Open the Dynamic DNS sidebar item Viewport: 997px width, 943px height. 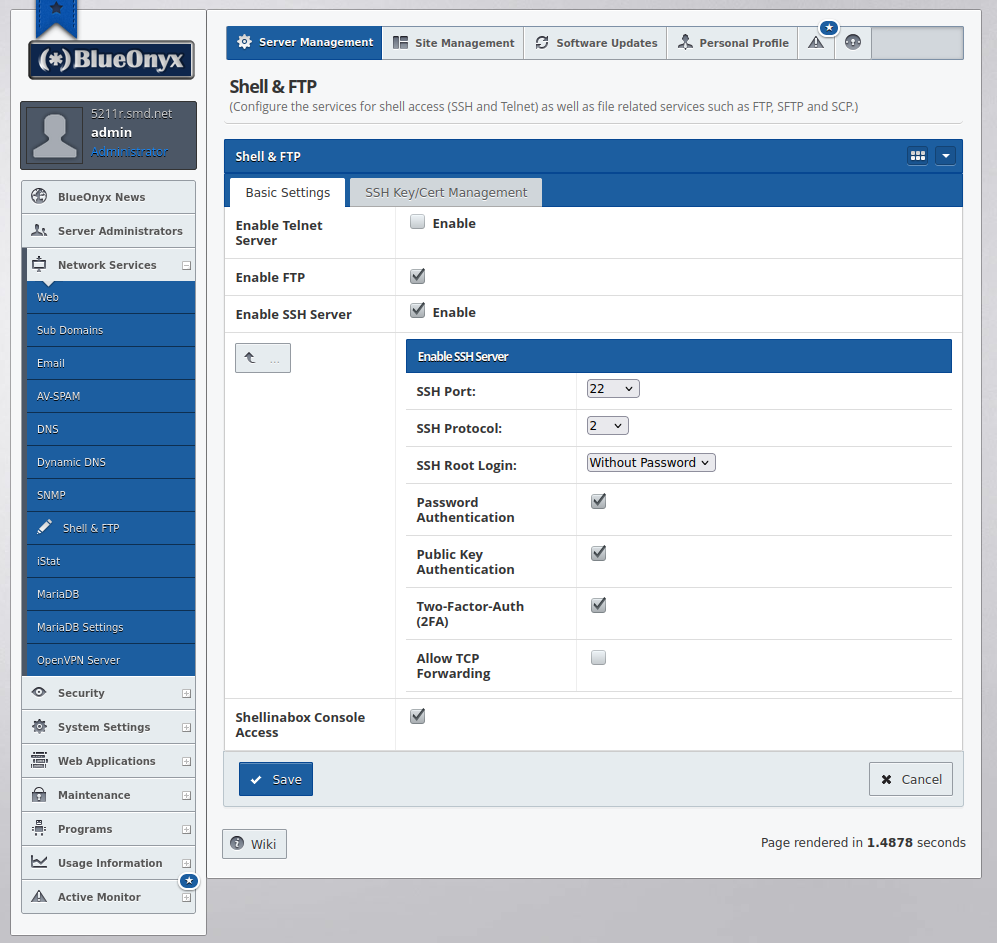click(111, 462)
